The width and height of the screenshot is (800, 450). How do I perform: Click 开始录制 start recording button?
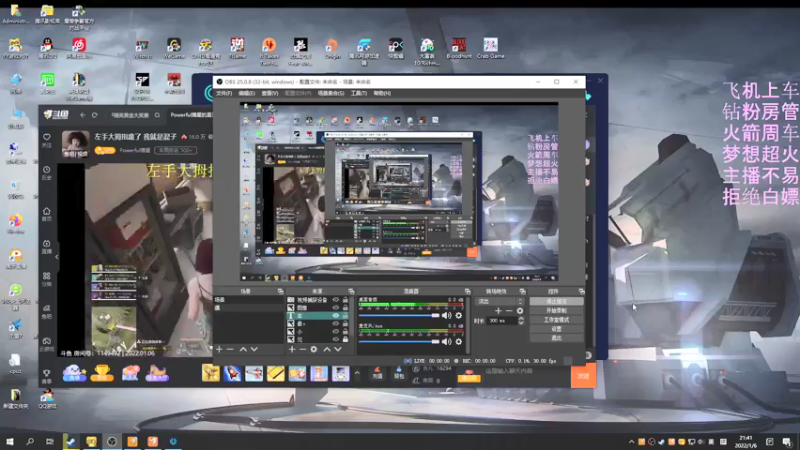556,311
